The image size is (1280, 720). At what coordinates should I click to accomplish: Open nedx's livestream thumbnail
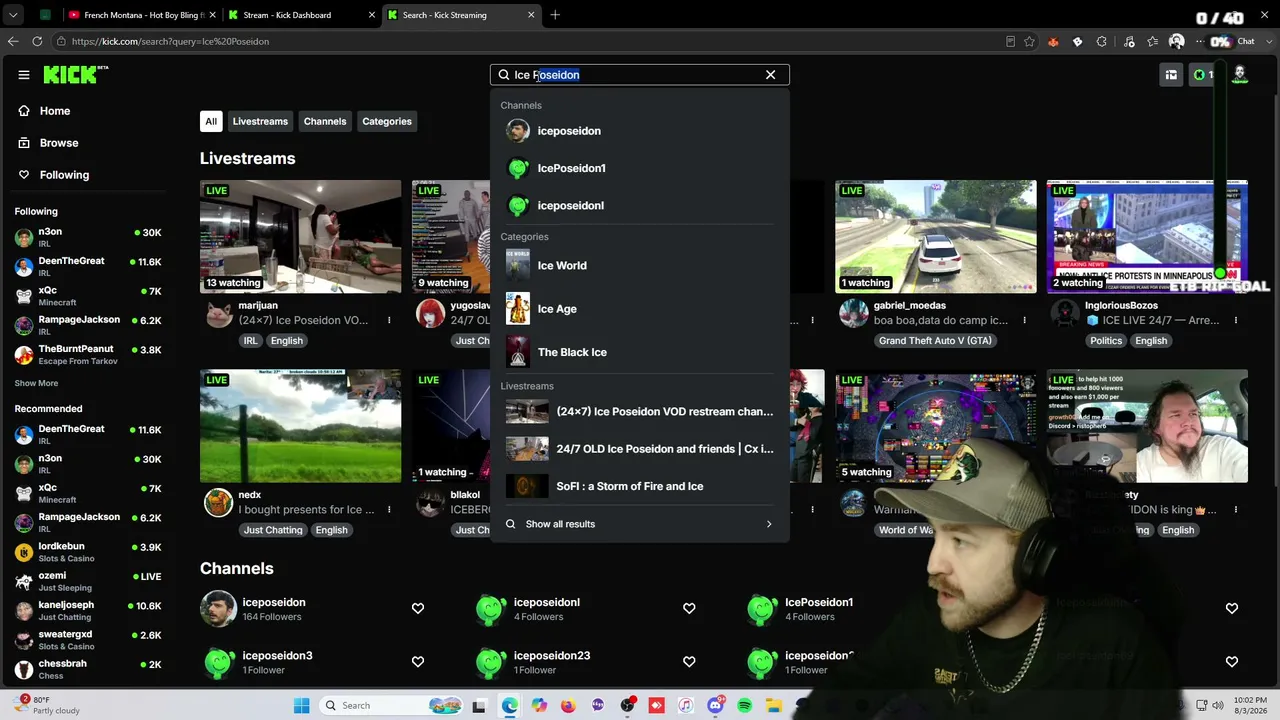[x=300, y=426]
